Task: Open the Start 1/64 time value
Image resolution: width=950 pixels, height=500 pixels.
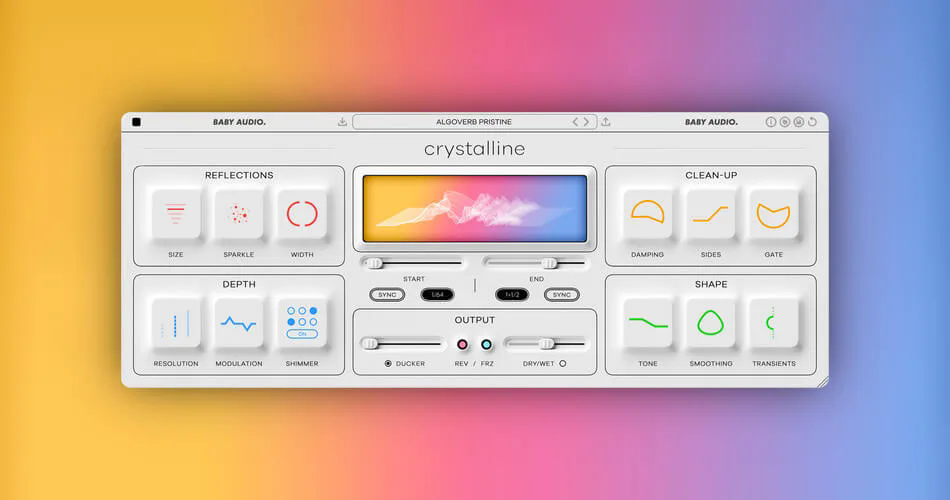Action: click(x=437, y=295)
